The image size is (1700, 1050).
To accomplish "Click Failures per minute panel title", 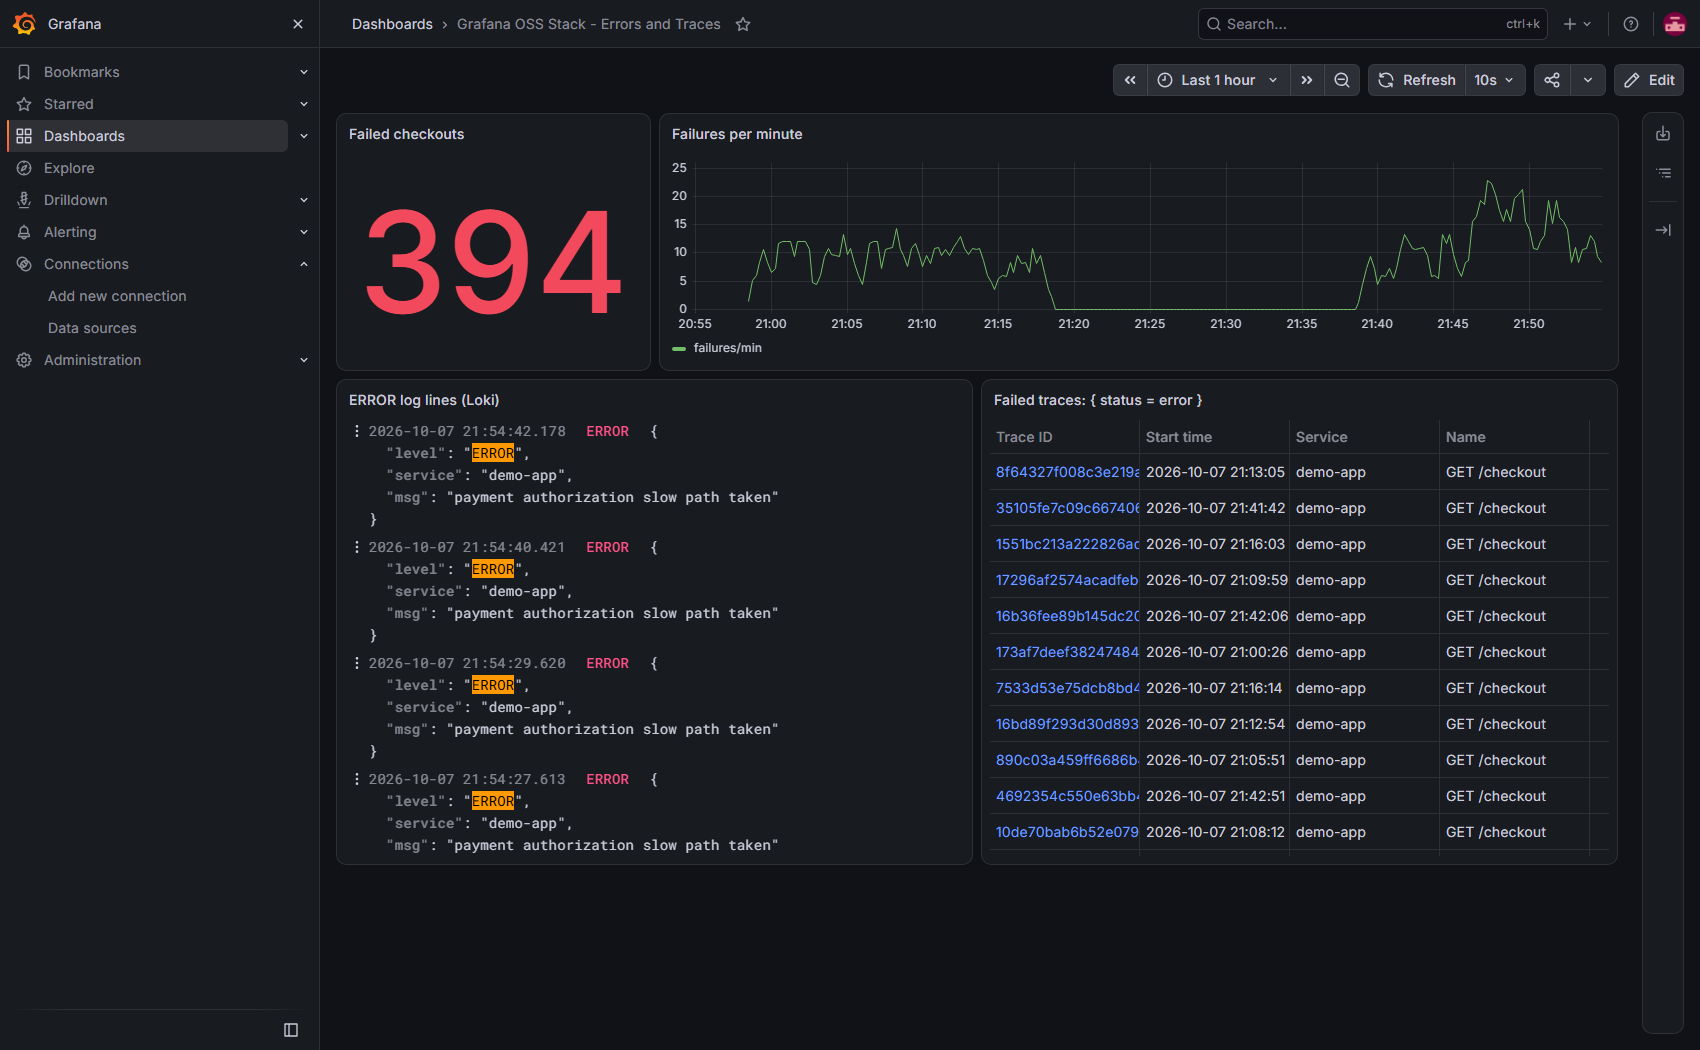I will 737,134.
